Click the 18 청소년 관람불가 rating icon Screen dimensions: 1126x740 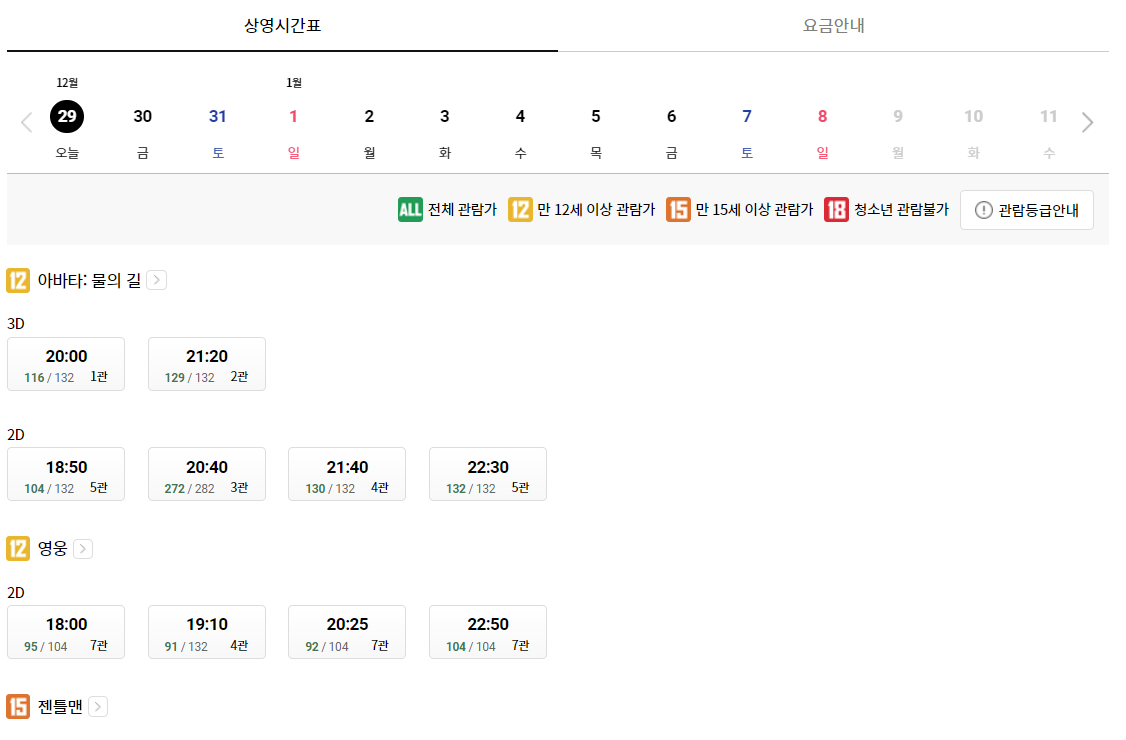(x=836, y=210)
